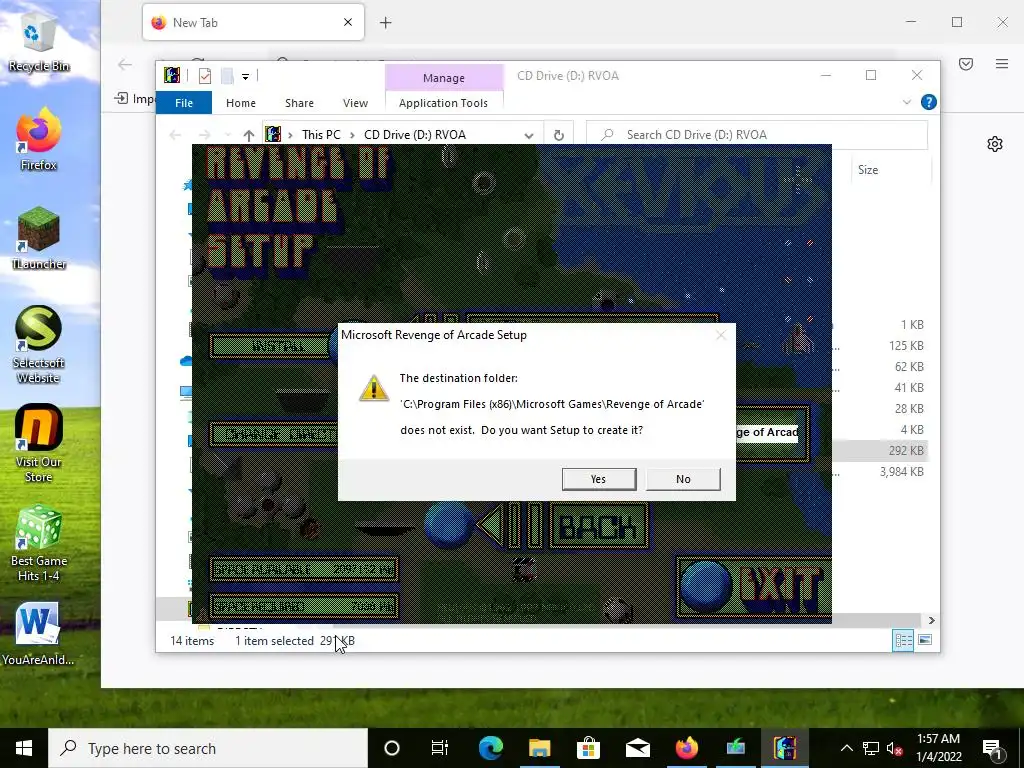Go up one folder level in Explorer
This screenshot has width=1024, height=768.
click(x=248, y=135)
